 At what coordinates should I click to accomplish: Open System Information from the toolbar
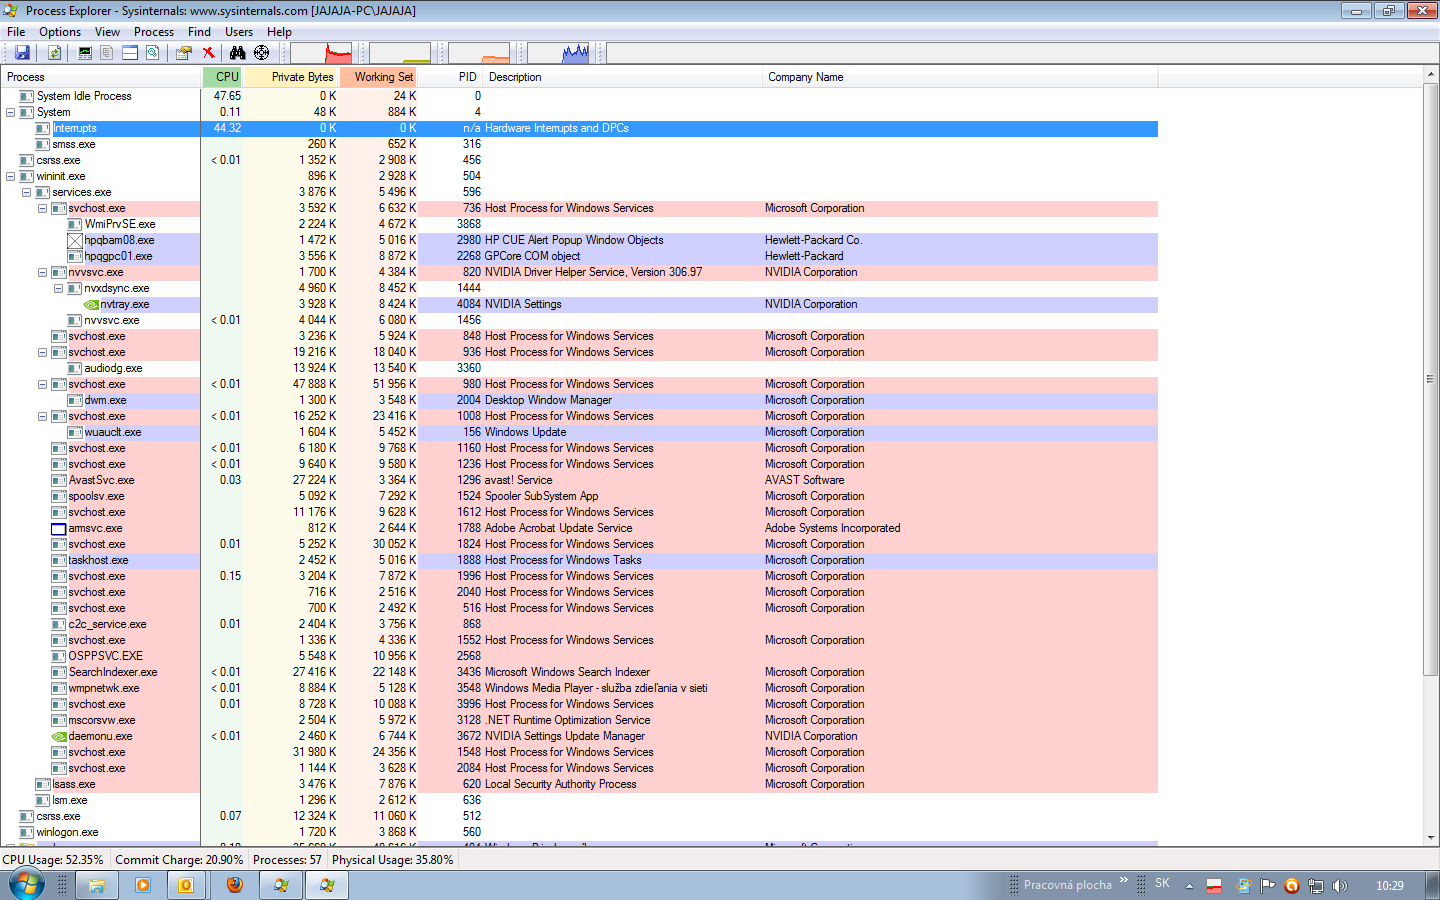pos(85,53)
